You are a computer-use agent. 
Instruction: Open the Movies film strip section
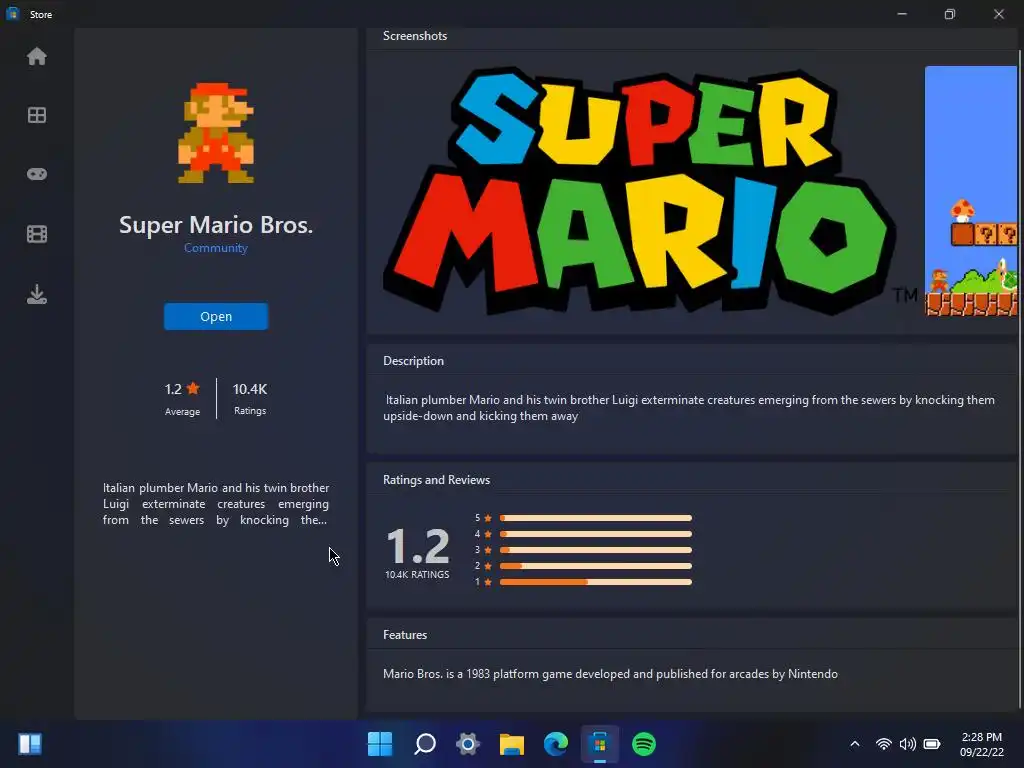[37, 234]
